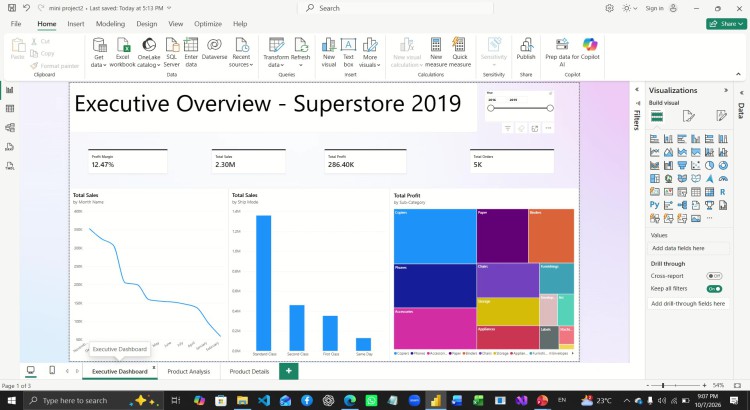The width and height of the screenshot is (750, 410).
Task: Click the Year slicer right handle
Action: (550, 108)
